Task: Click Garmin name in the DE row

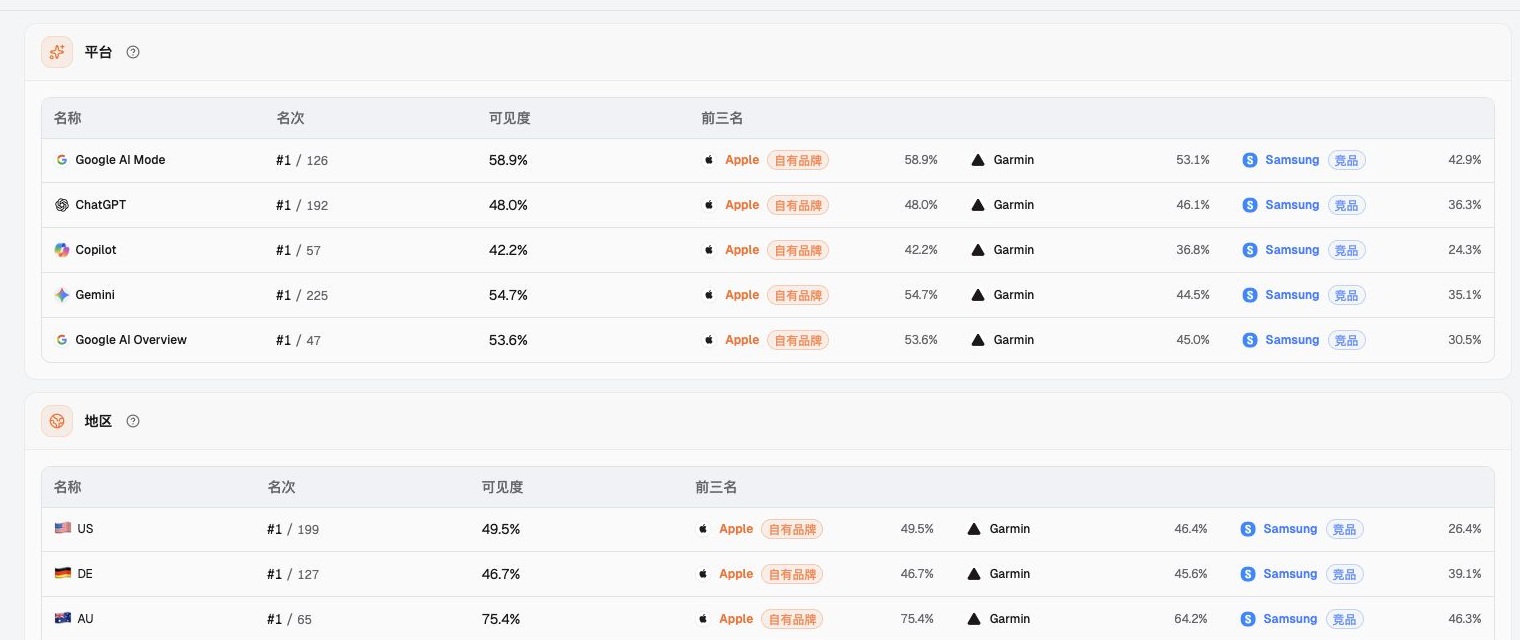Action: [x=1010, y=574]
